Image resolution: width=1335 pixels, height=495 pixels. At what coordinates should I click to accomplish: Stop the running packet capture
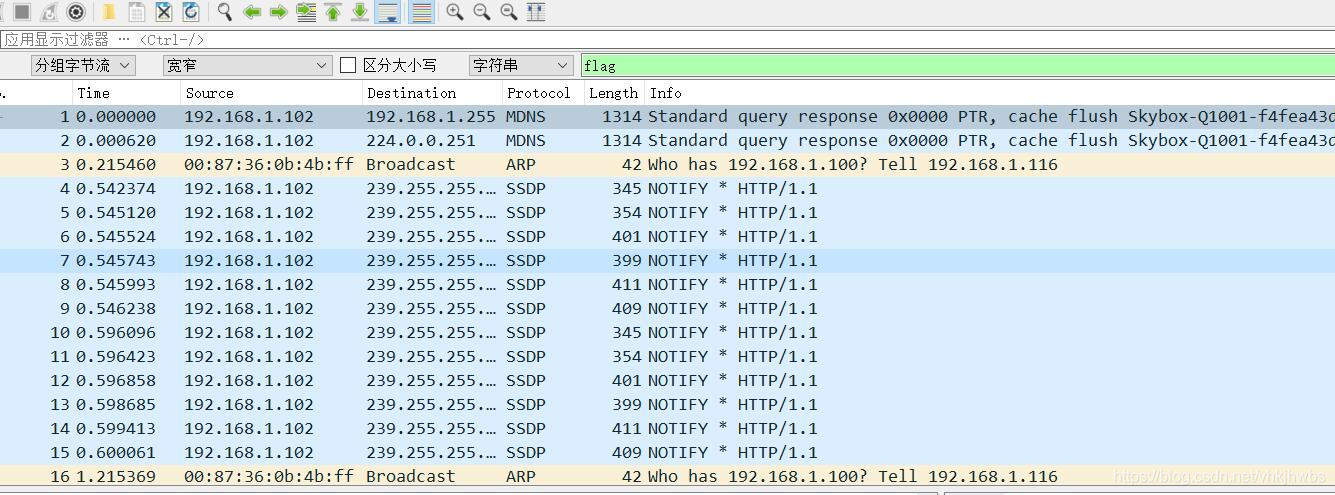click(22, 12)
